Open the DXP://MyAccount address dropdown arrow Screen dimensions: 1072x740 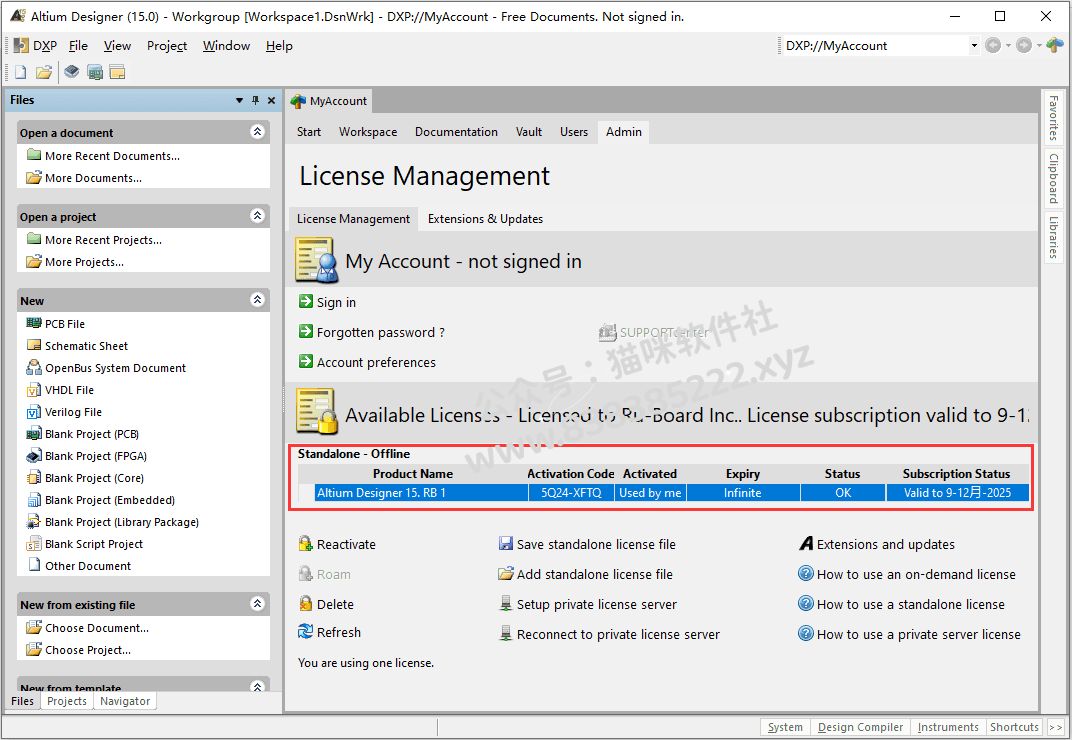coord(974,46)
